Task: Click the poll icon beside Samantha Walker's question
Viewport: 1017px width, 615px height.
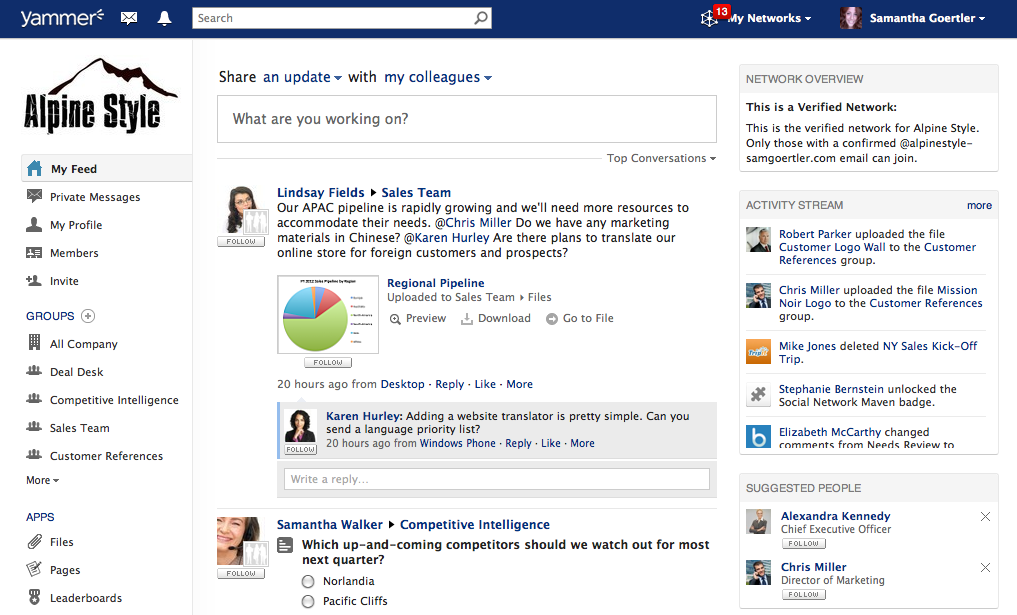Action: click(x=285, y=545)
